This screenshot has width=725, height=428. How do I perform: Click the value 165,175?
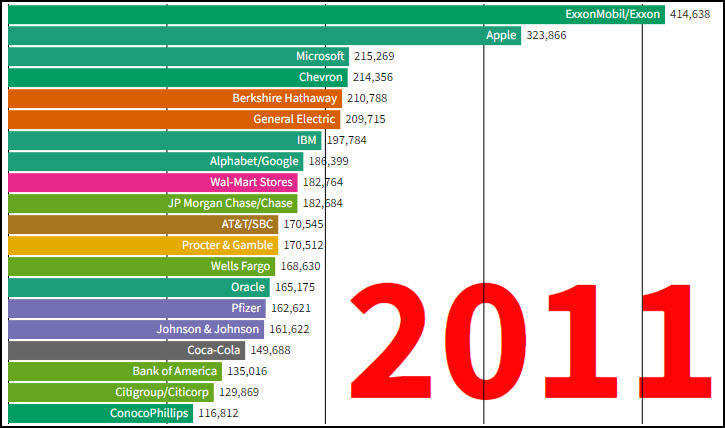[295, 287]
